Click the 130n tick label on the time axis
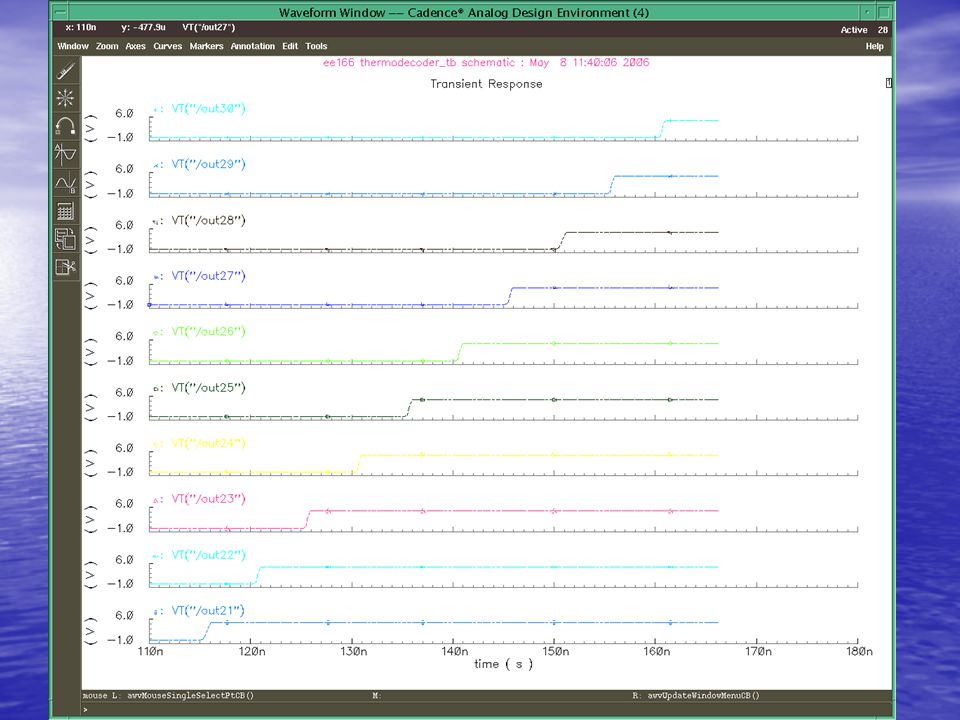 354,651
